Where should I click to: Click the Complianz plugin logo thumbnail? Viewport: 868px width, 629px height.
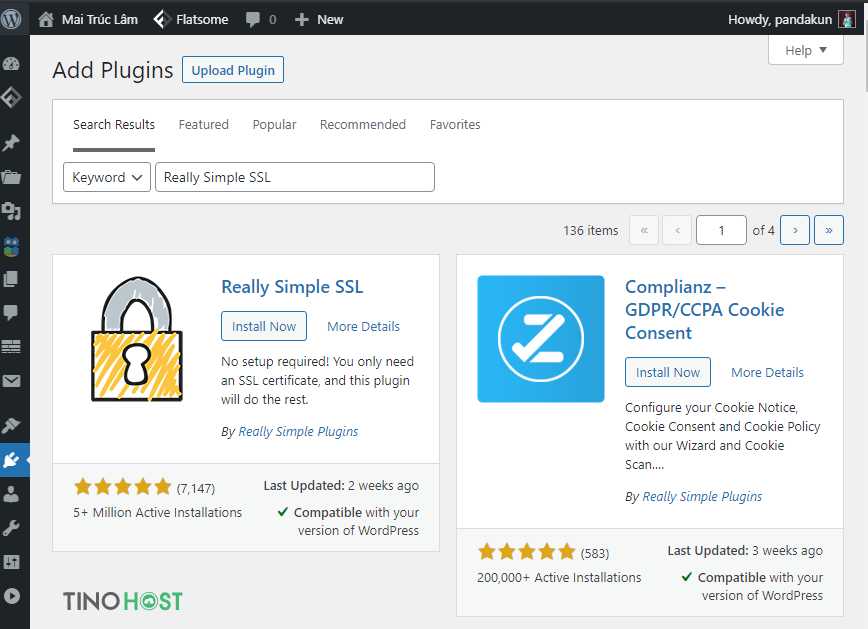point(541,339)
